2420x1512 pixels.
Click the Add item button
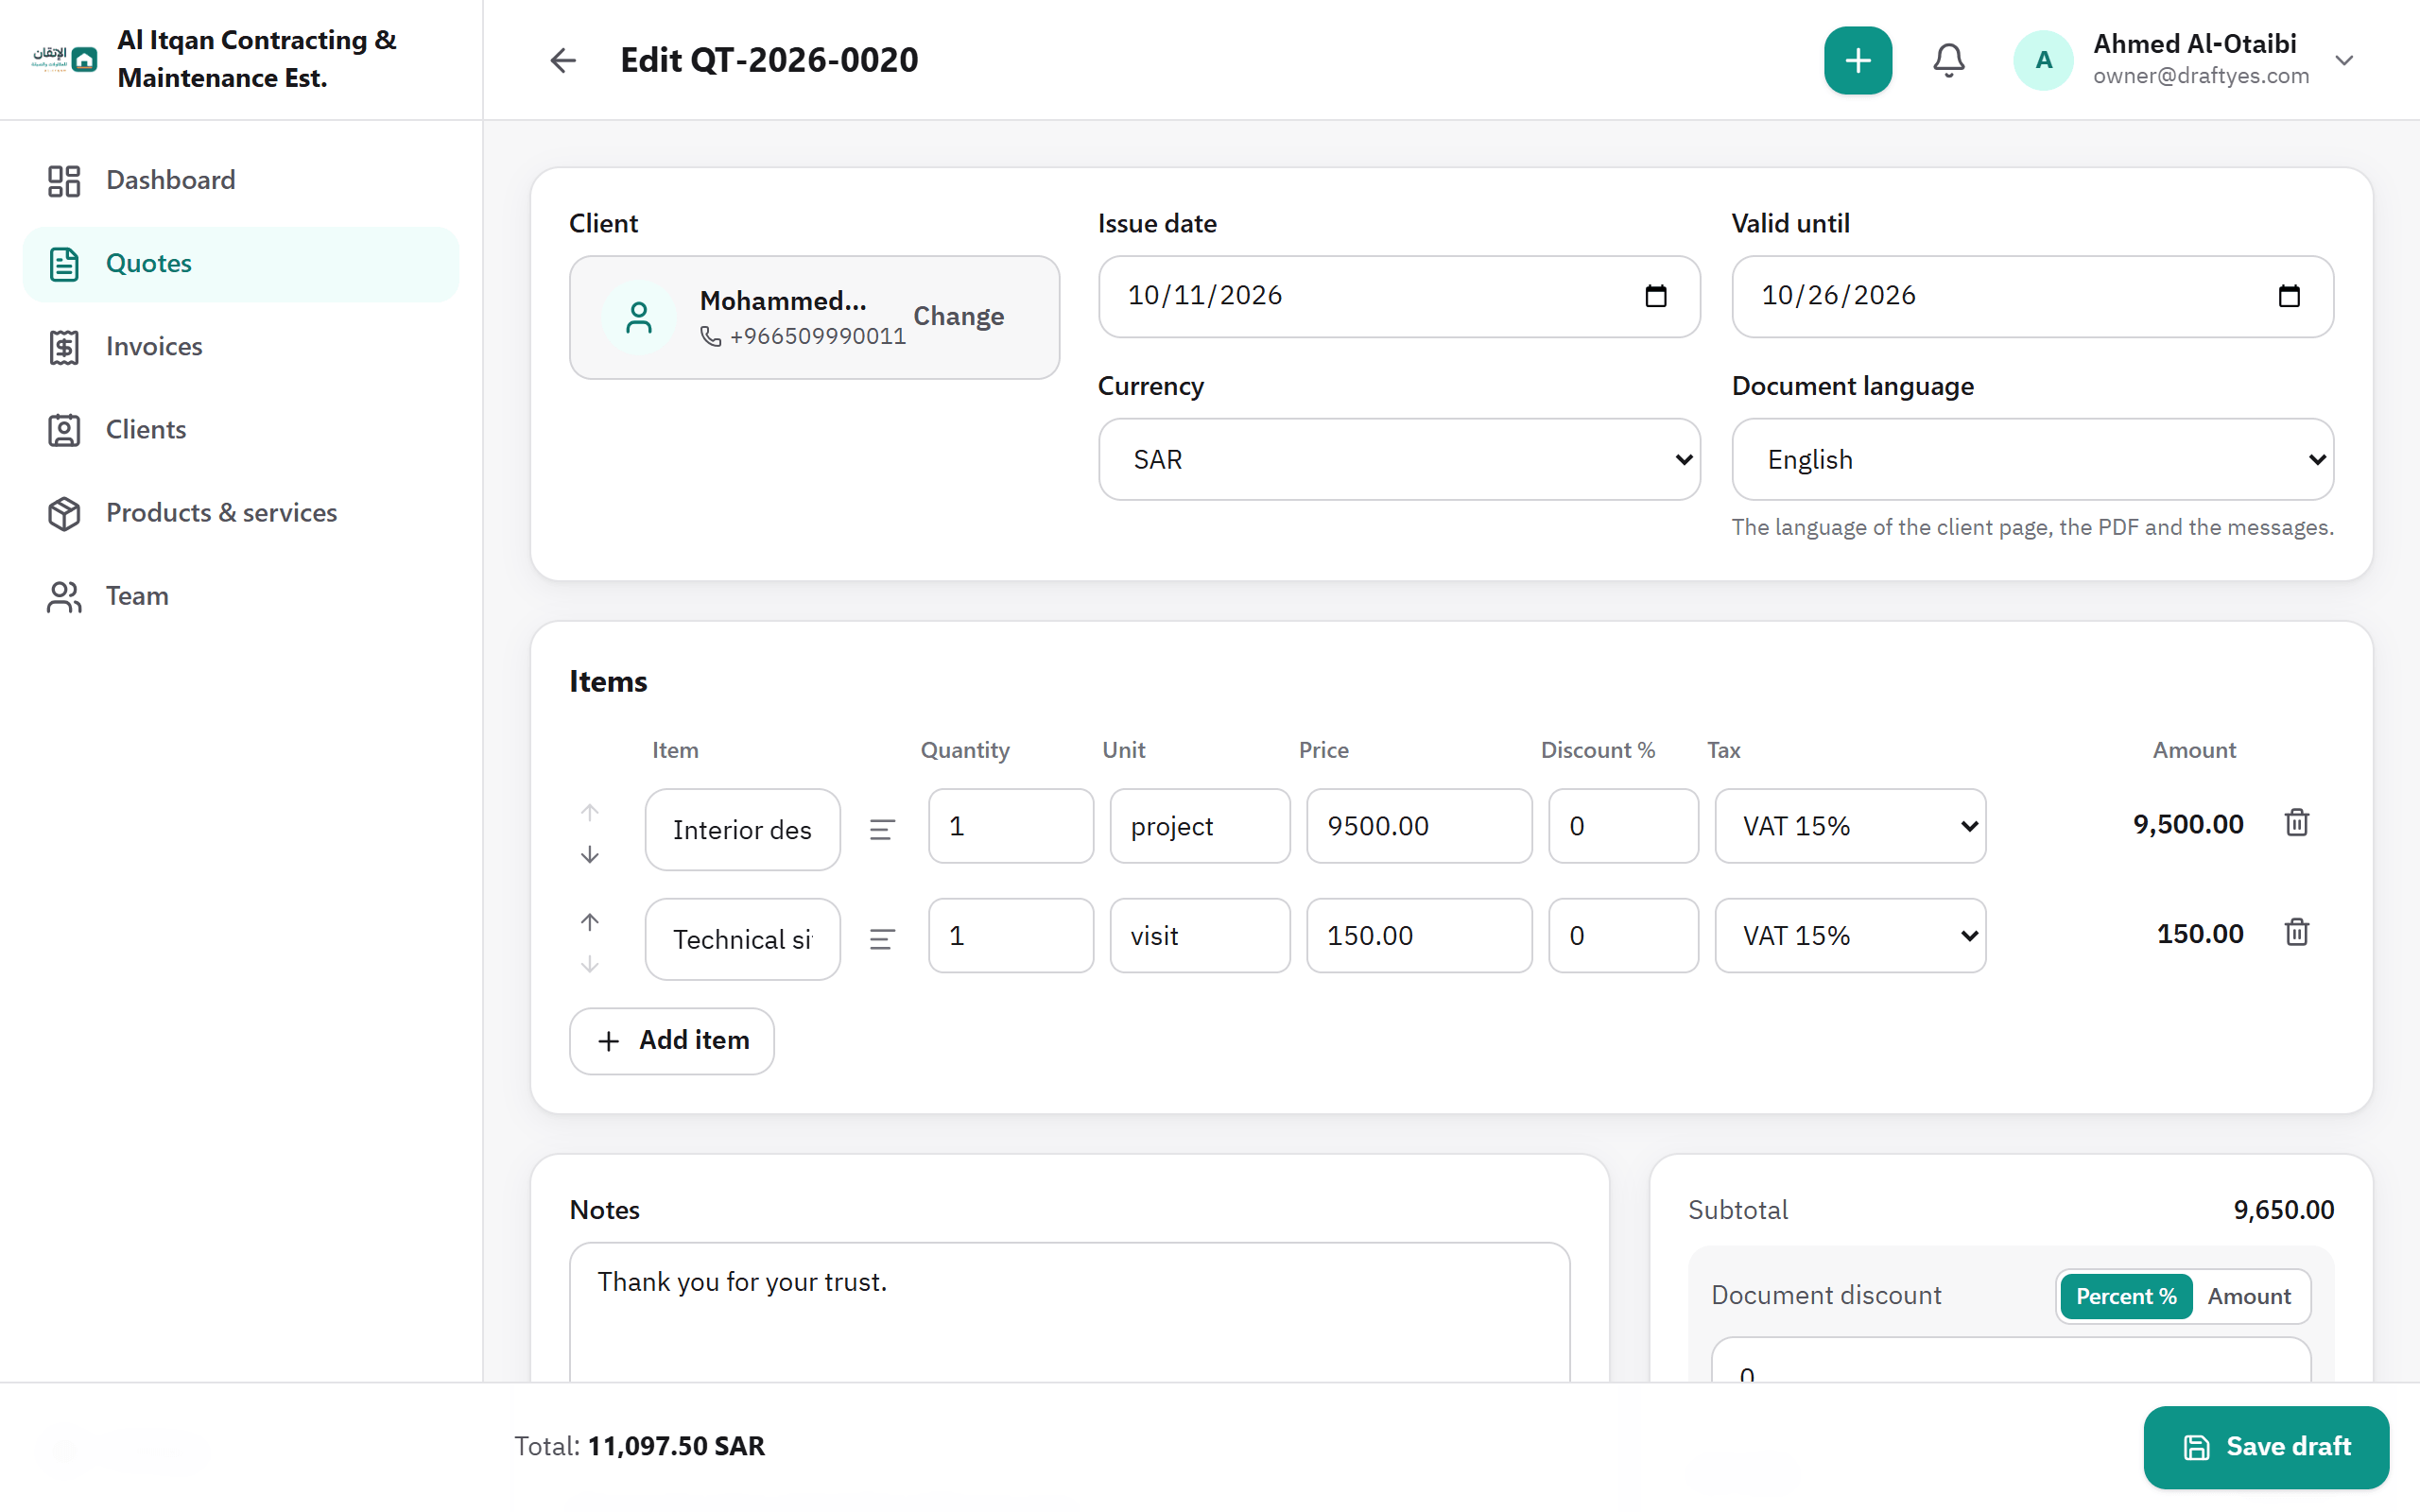click(672, 1041)
